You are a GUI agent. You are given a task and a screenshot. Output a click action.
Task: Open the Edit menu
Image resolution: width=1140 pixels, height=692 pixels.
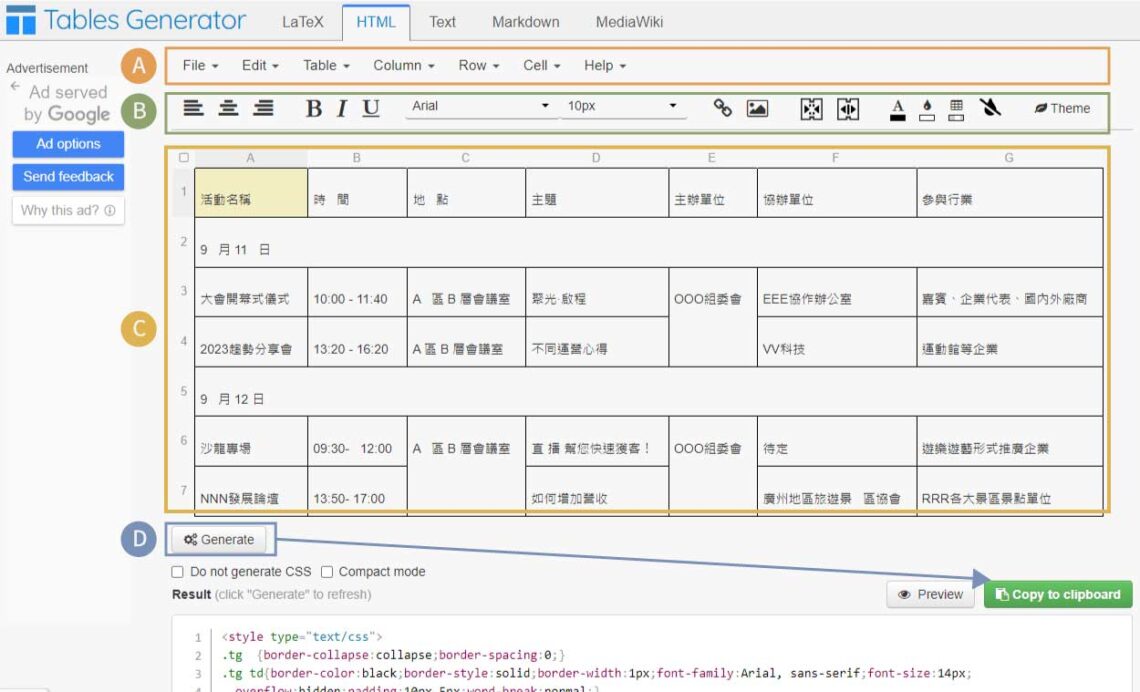[x=260, y=65]
